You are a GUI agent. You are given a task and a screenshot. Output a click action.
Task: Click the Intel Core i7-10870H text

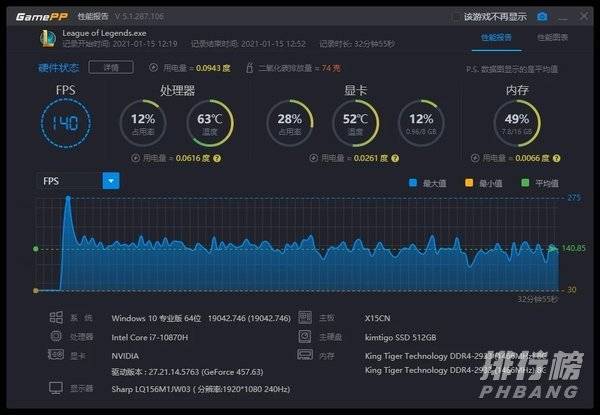(x=150, y=337)
